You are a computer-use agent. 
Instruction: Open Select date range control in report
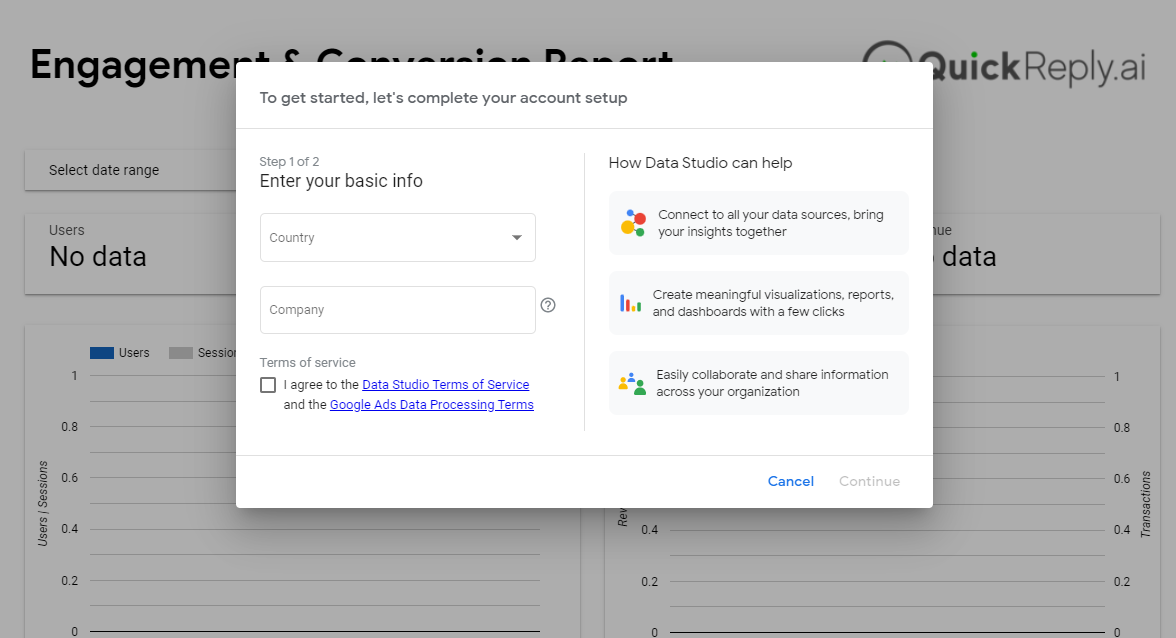pos(130,170)
